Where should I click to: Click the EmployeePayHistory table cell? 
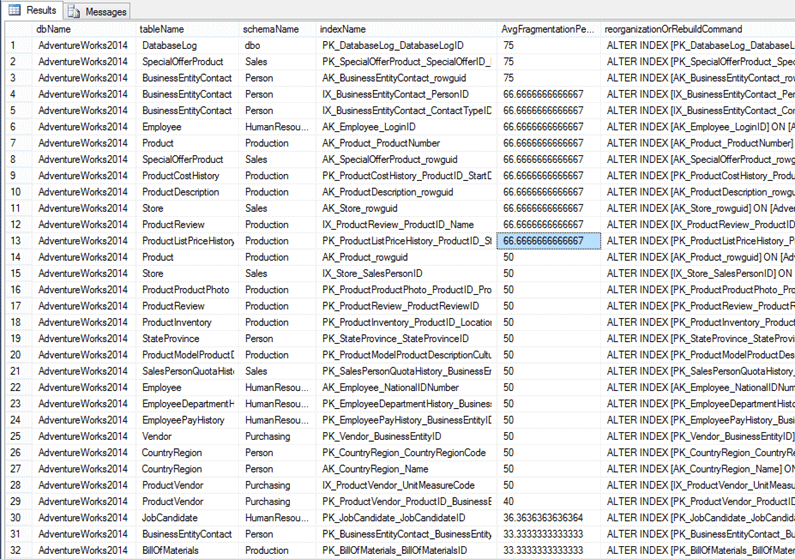(x=188, y=420)
